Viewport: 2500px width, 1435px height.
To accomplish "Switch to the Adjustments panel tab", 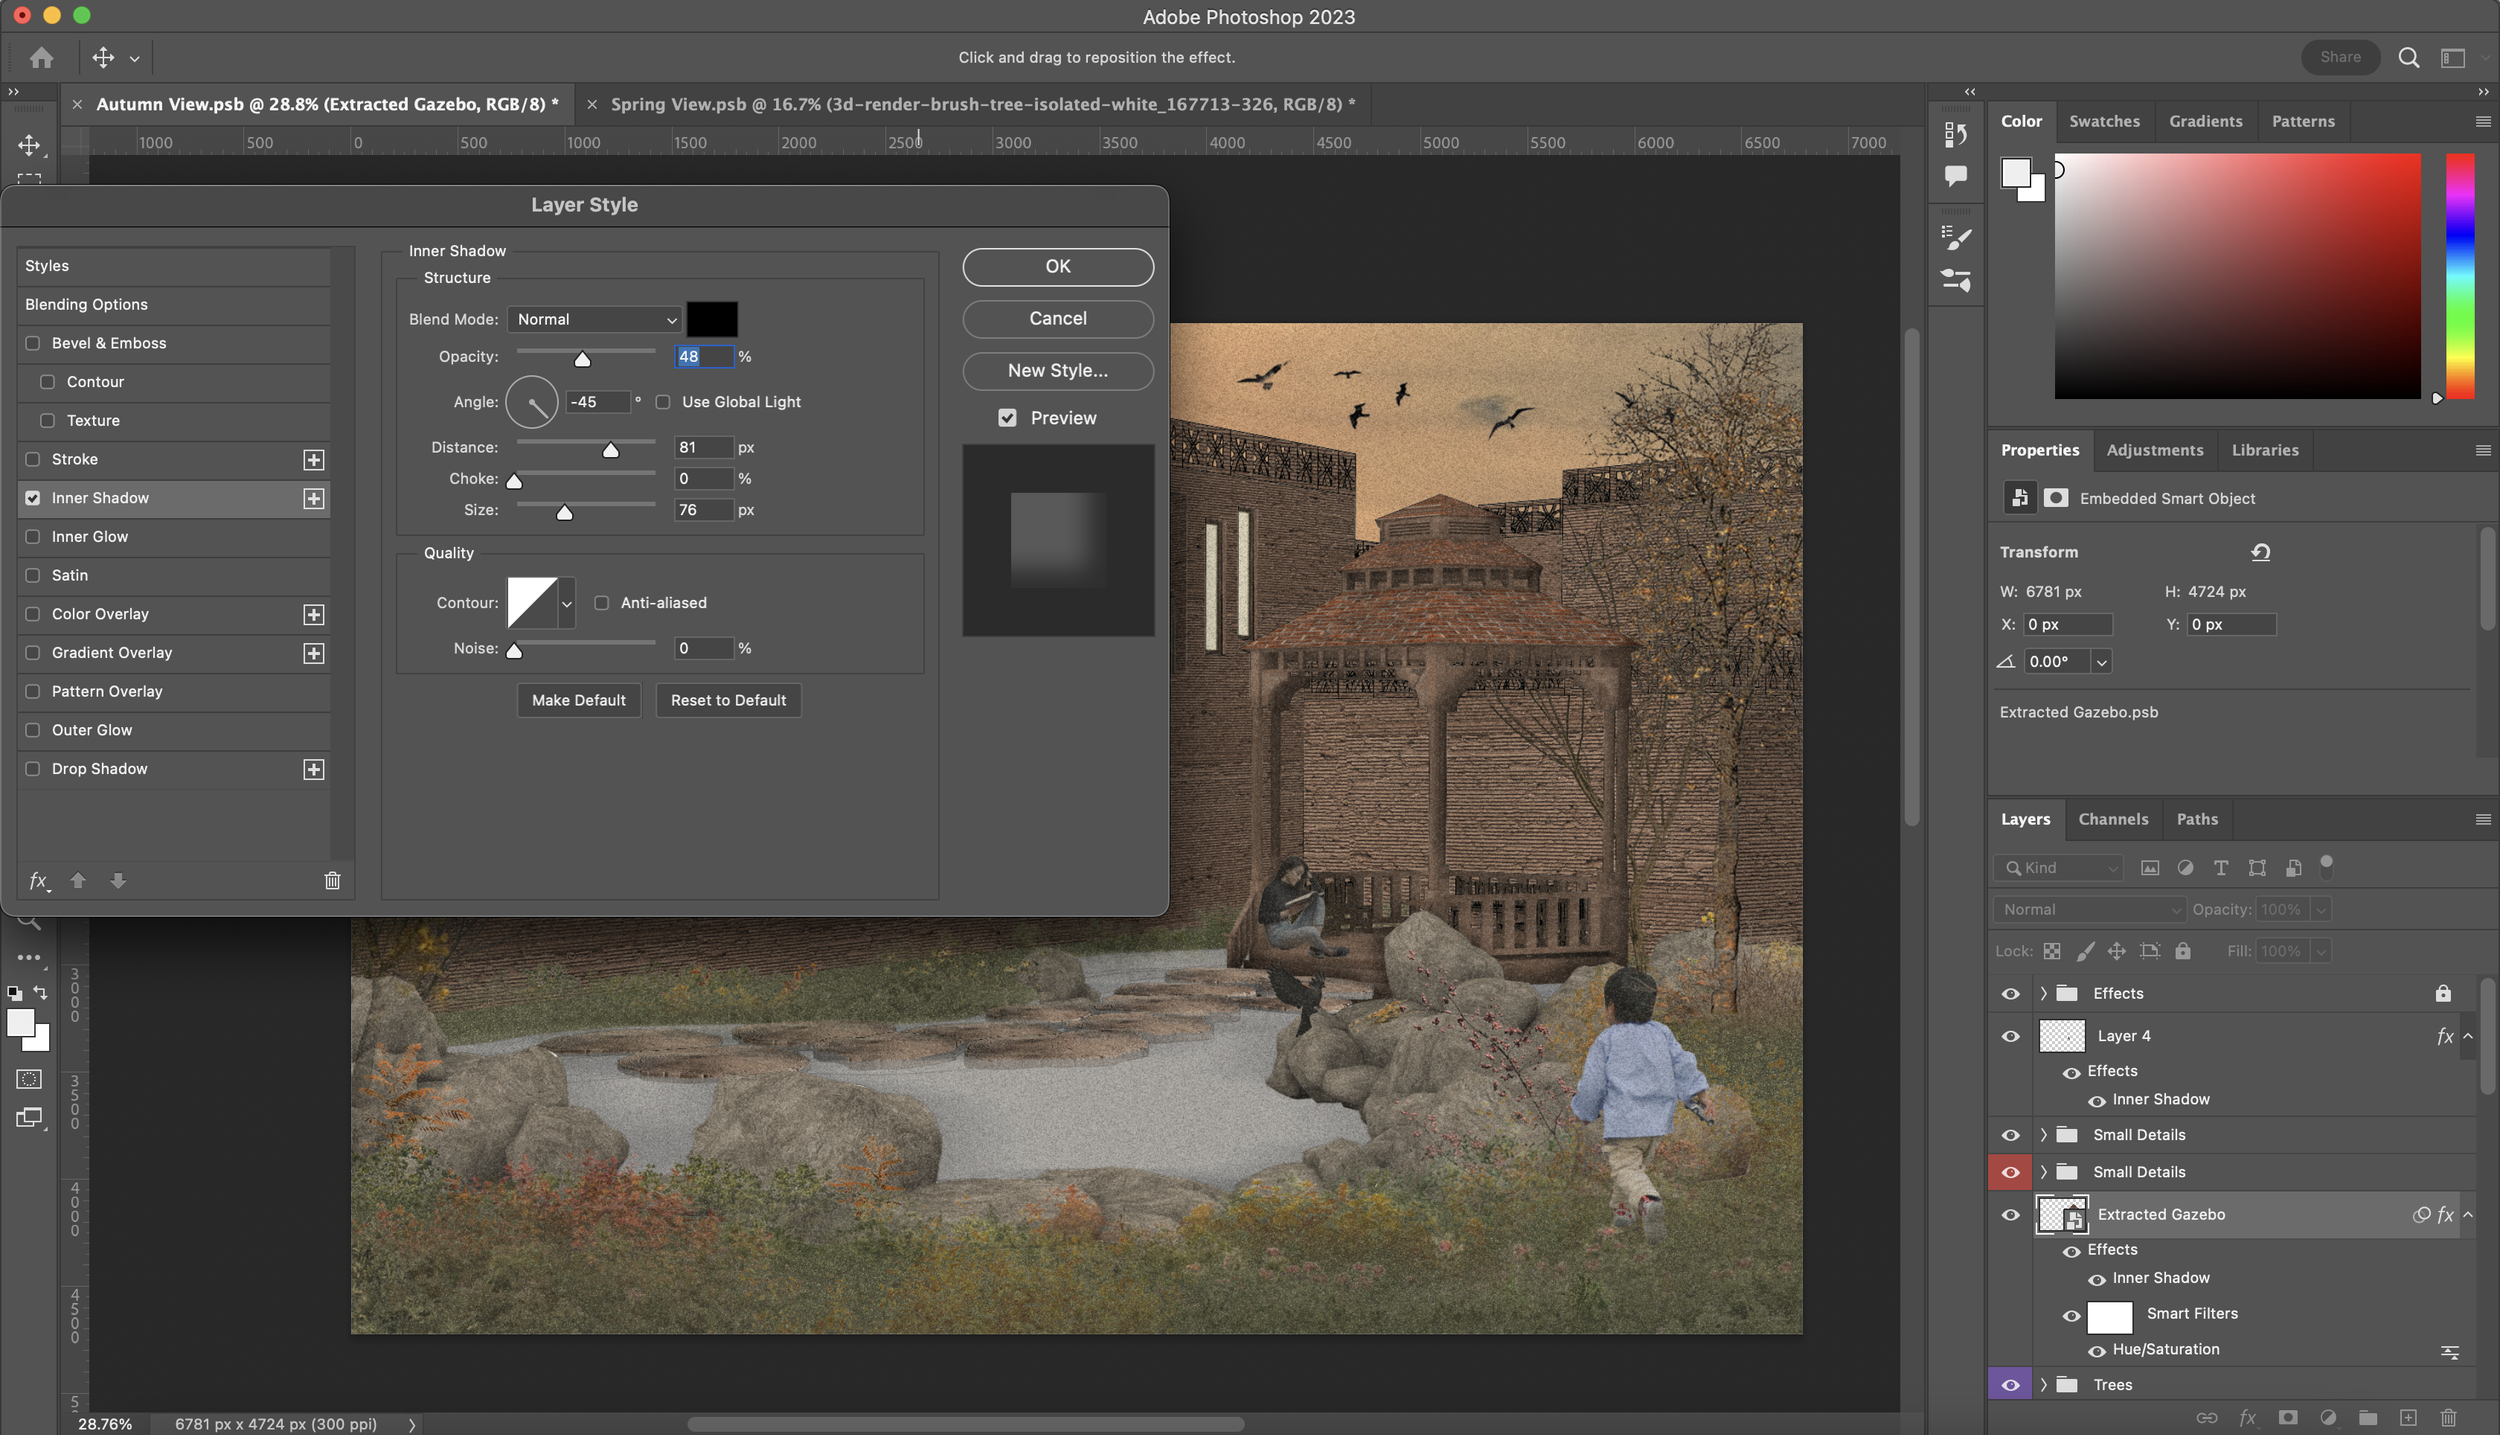I will tap(2153, 450).
